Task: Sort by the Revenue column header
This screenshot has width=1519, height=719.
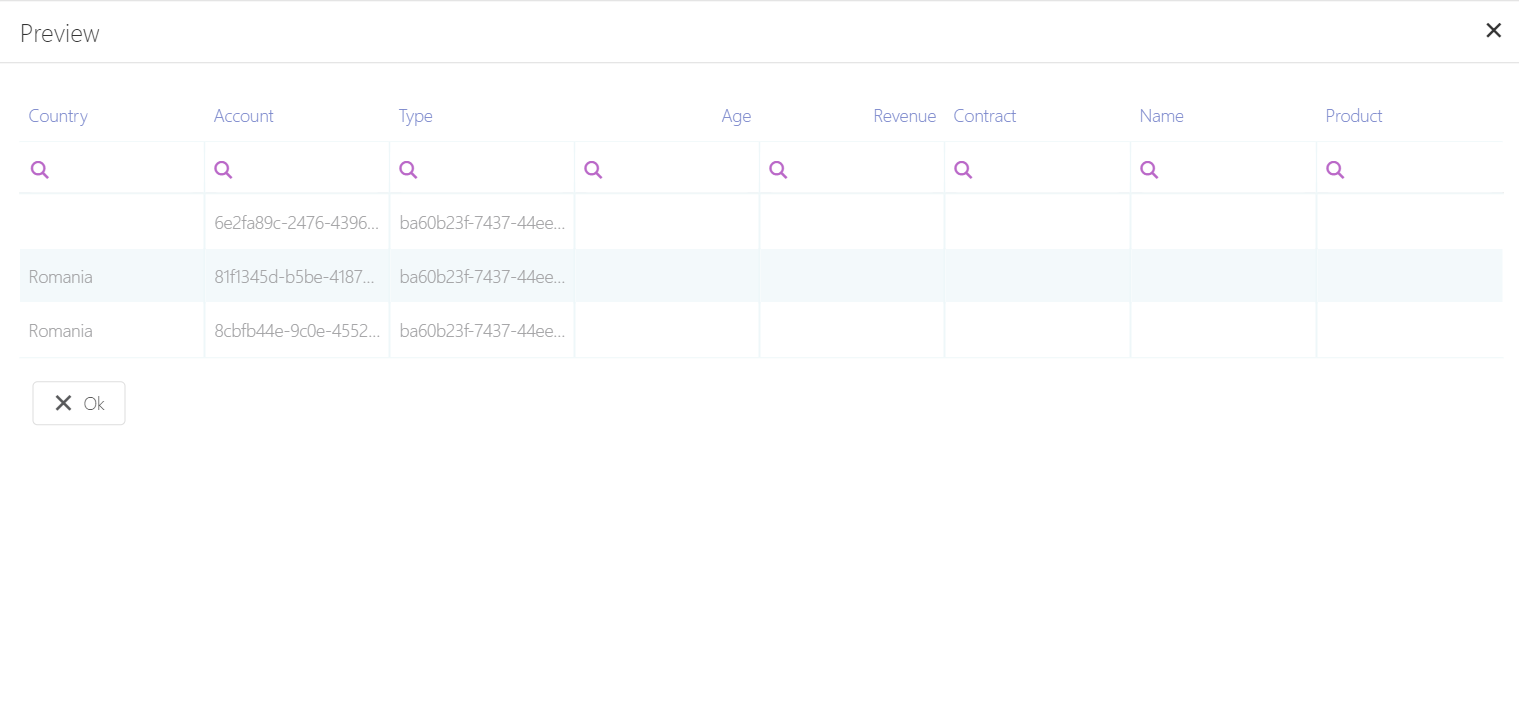Action: pos(904,116)
